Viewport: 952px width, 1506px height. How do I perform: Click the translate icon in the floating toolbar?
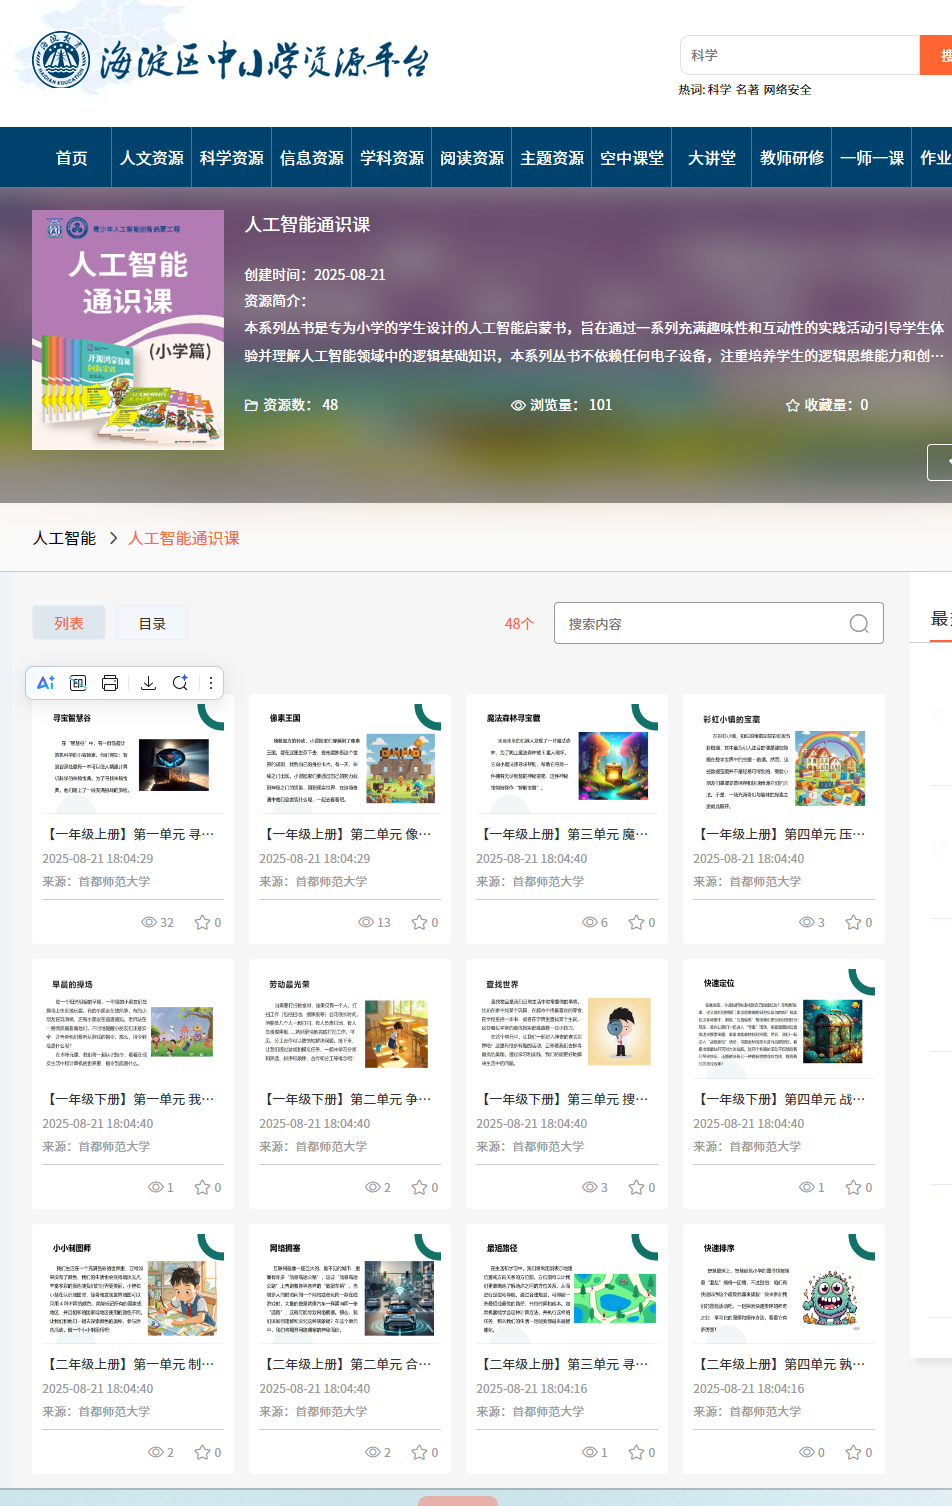[x=79, y=683]
